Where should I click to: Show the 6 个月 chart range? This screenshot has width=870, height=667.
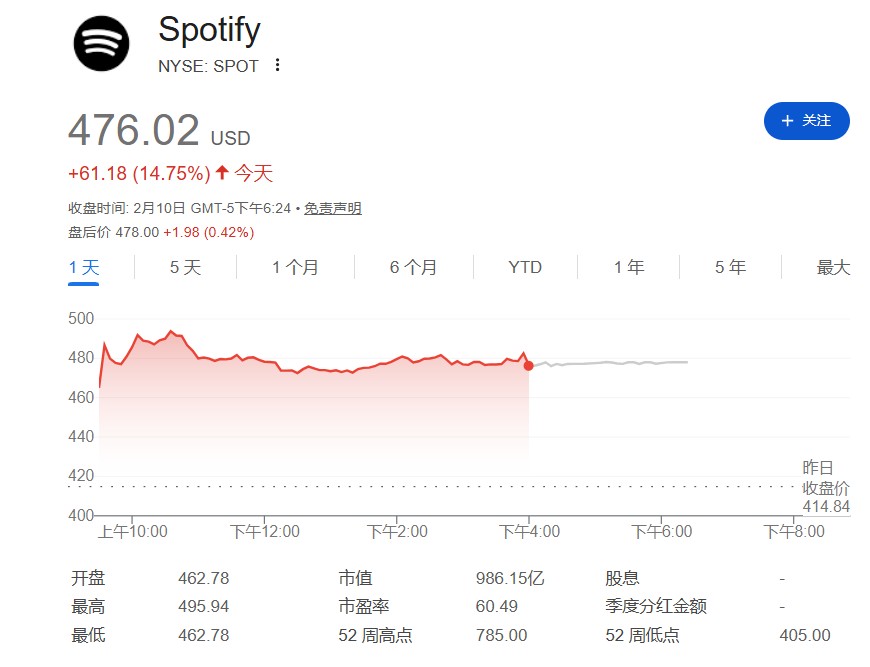point(413,267)
